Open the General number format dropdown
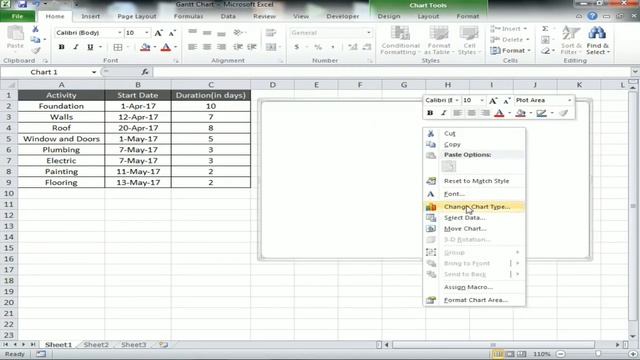Image resolution: width=640 pixels, height=360 pixels. [x=368, y=33]
